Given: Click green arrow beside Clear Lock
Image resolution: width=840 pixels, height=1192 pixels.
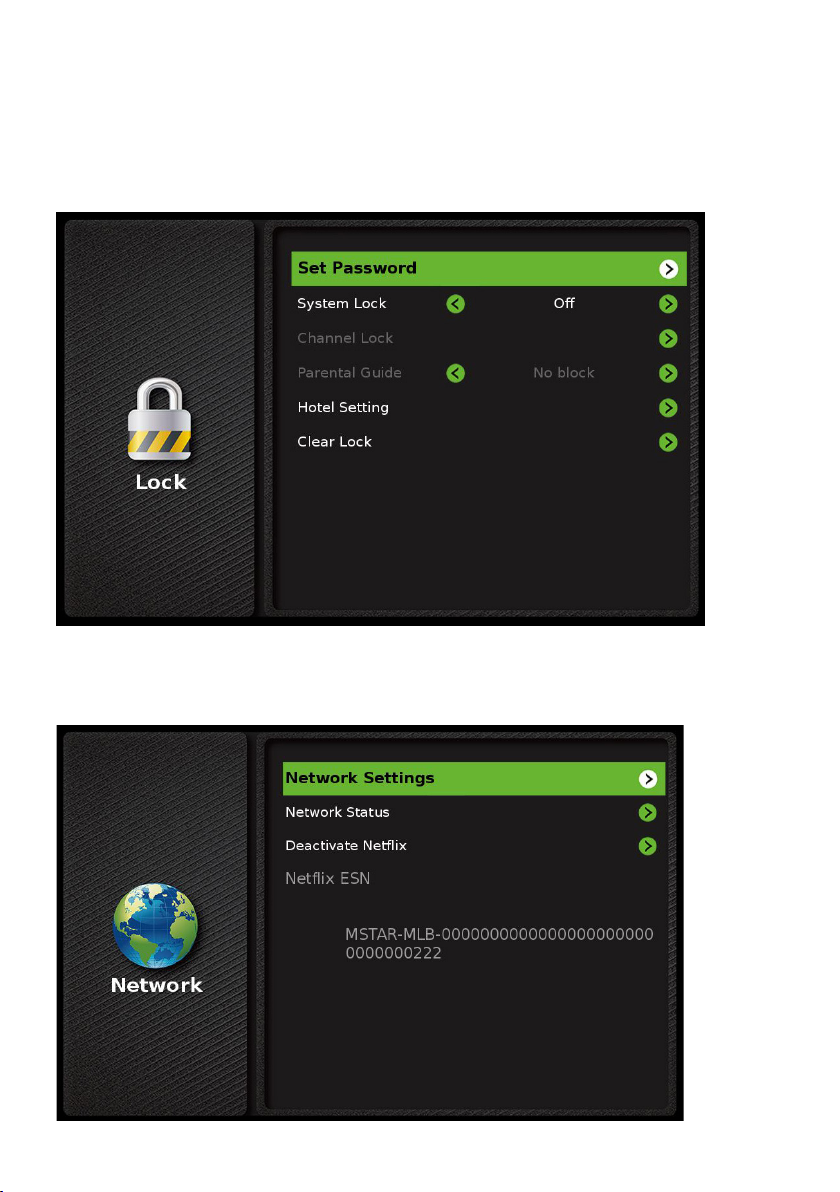Looking at the screenshot, I should click(668, 442).
